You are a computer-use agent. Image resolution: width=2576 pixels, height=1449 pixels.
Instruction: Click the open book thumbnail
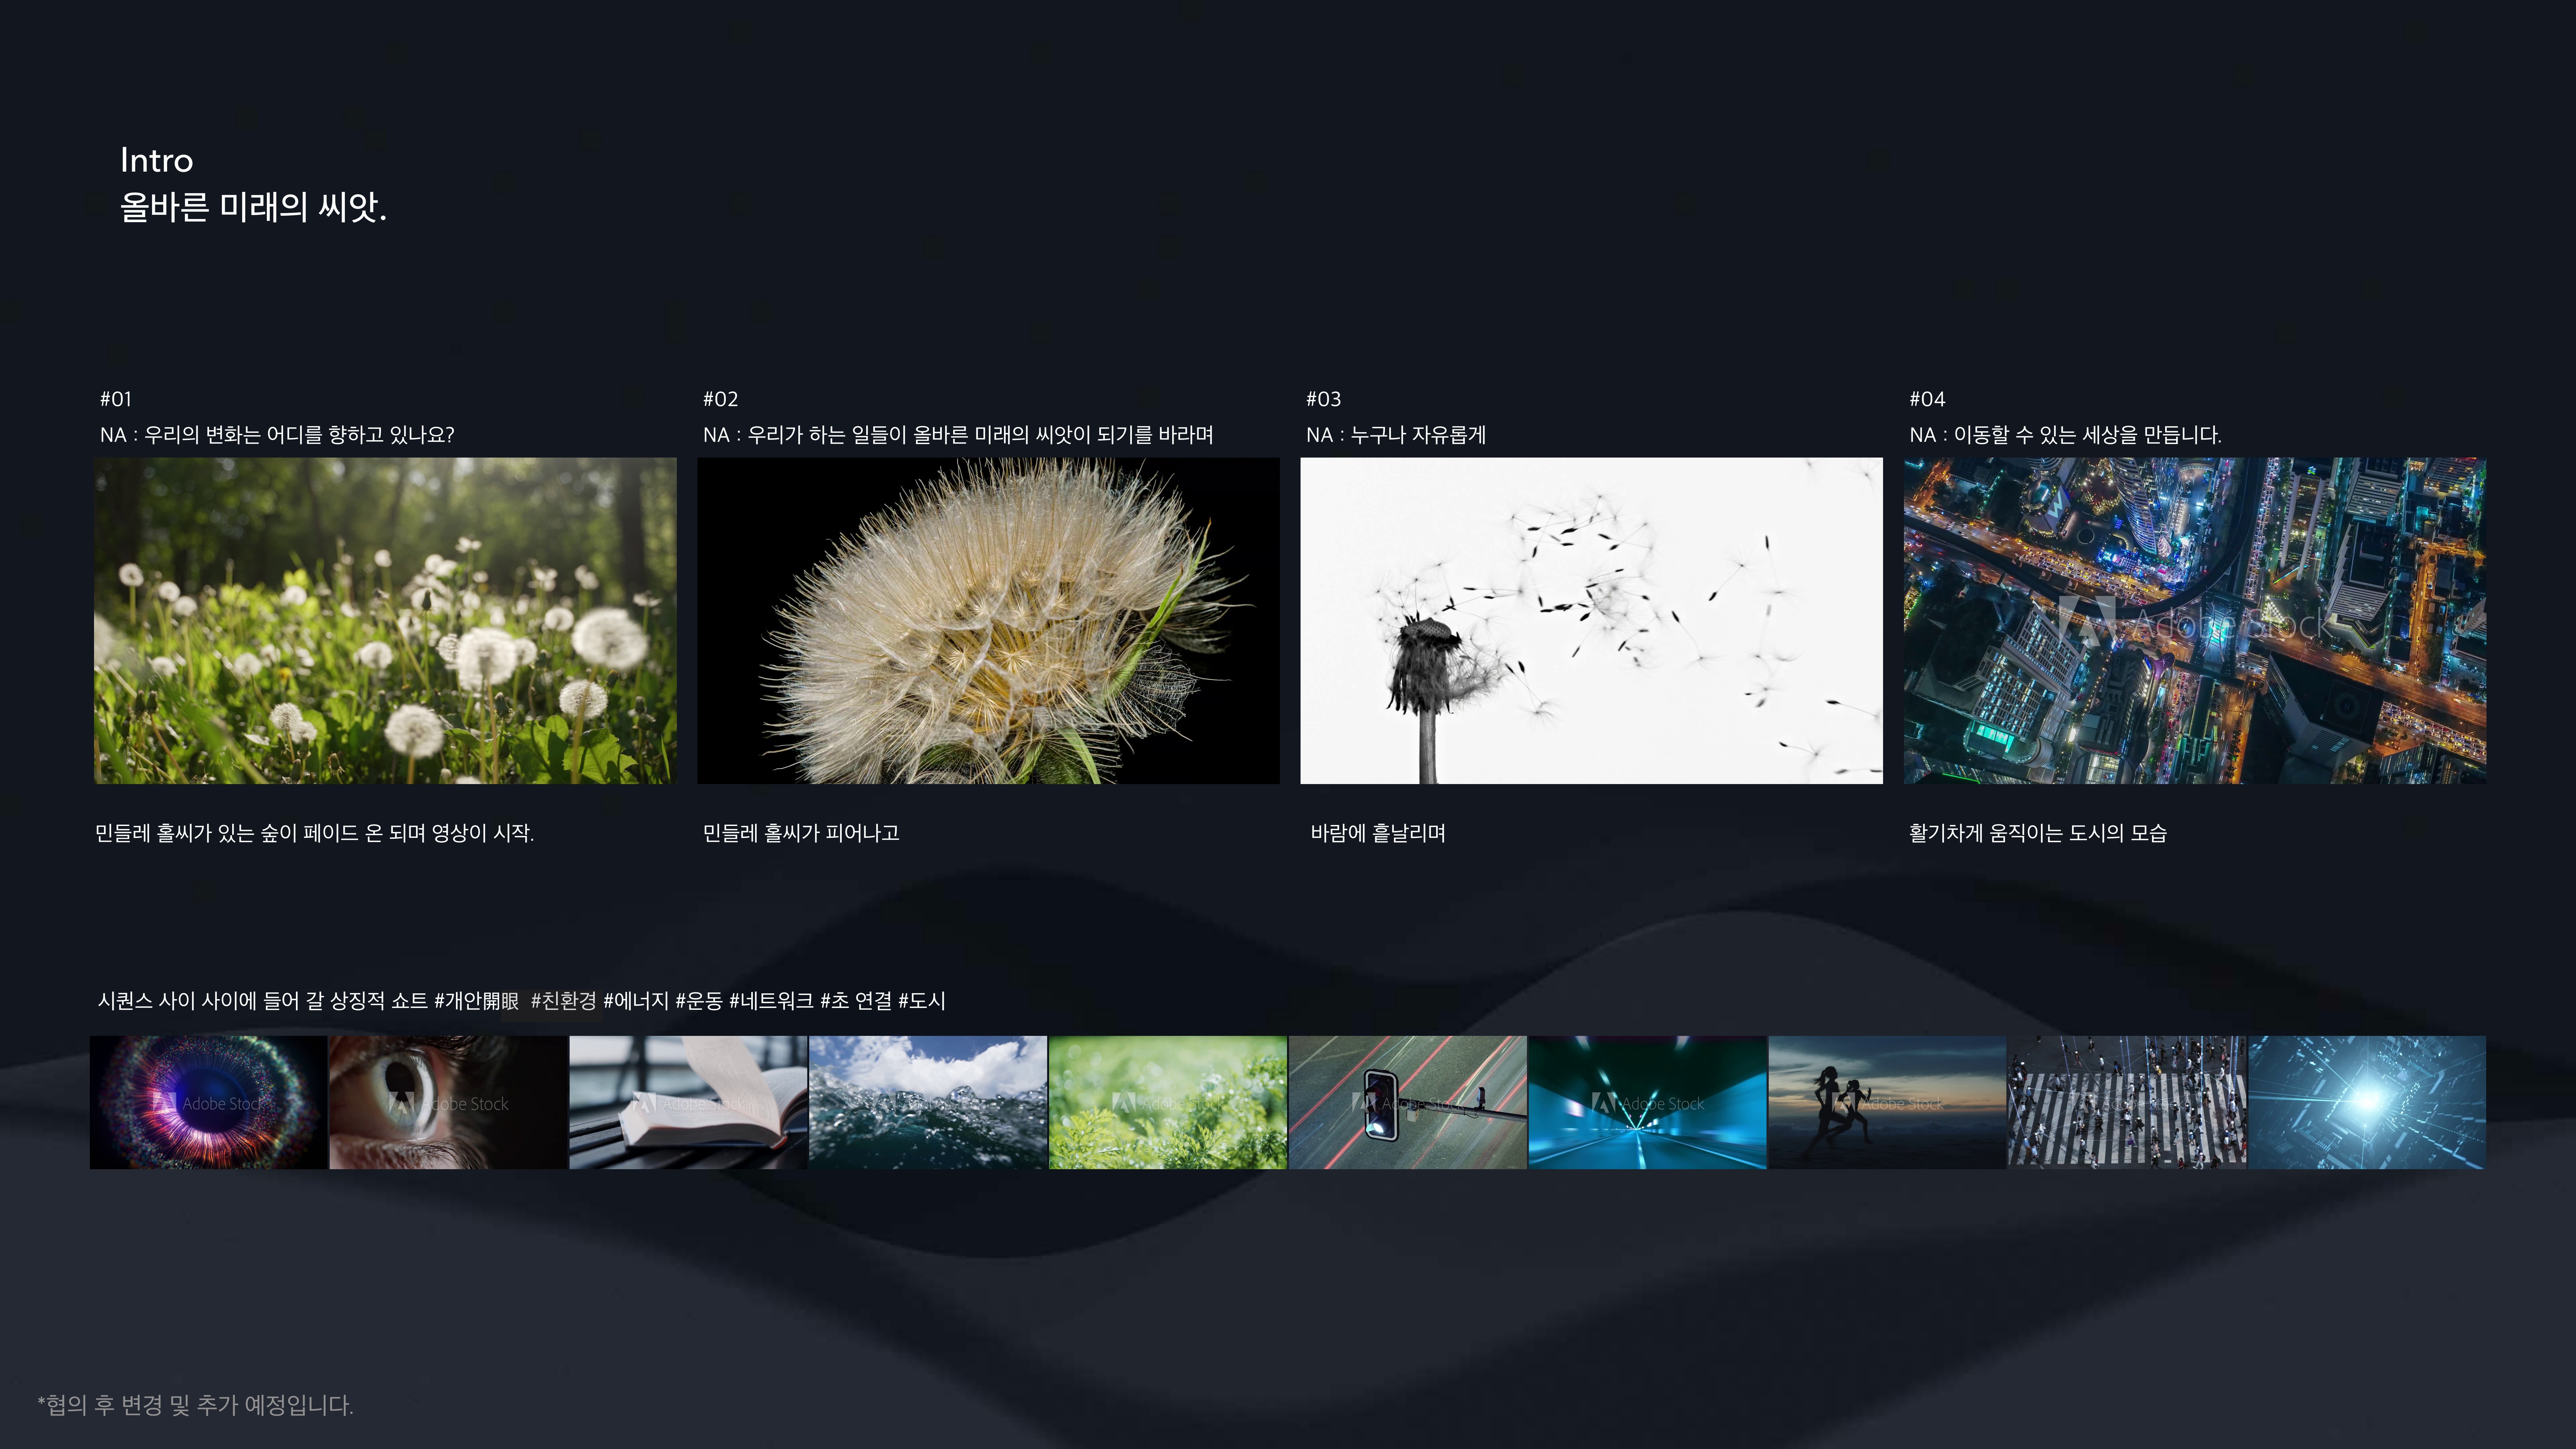coord(688,1102)
